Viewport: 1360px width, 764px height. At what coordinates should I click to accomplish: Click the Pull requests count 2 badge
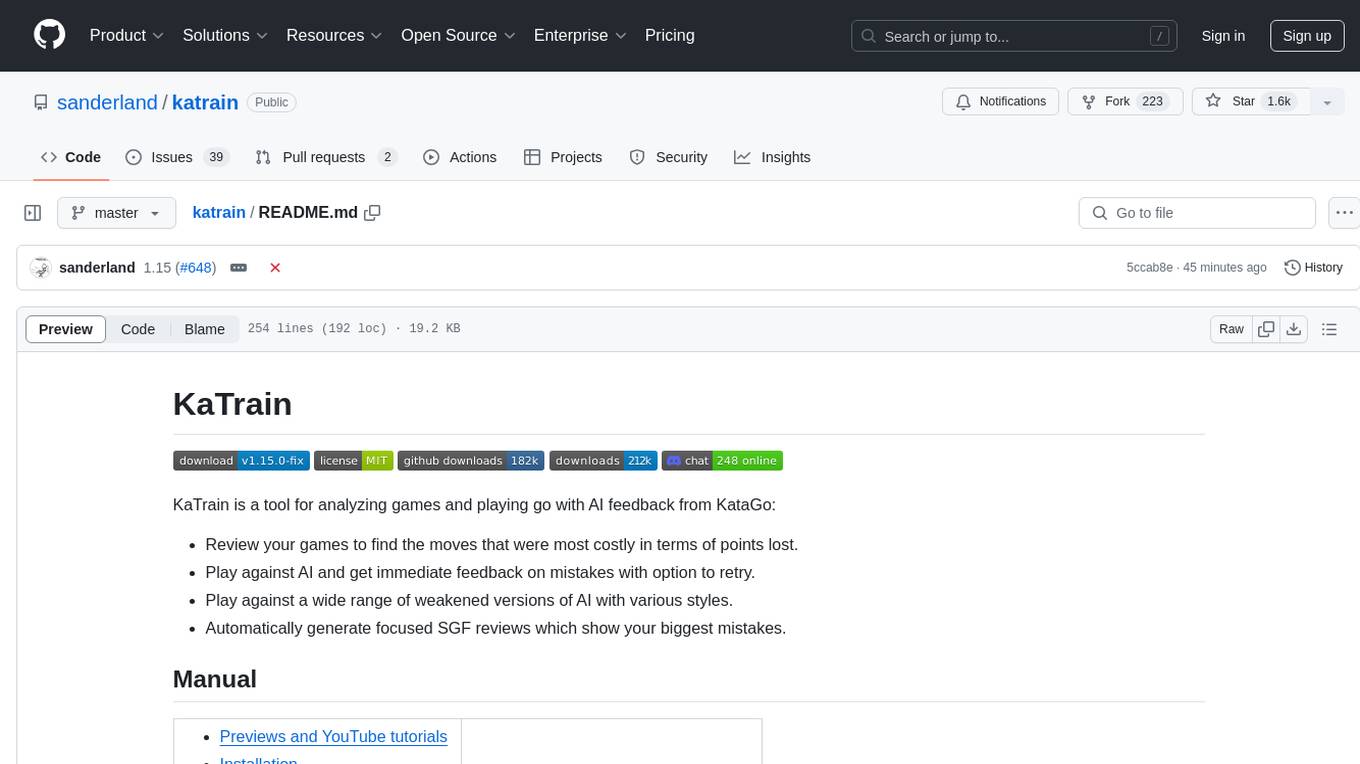click(x=388, y=157)
